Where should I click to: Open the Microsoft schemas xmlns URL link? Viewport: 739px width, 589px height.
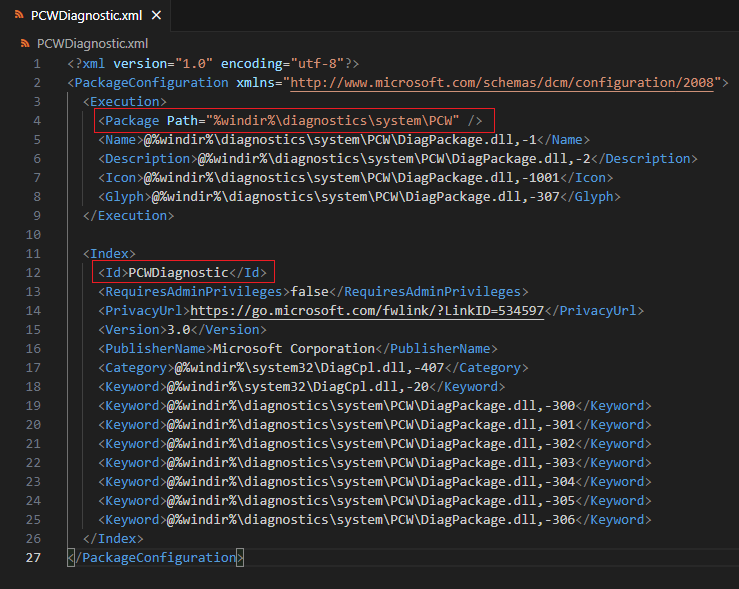[504, 82]
